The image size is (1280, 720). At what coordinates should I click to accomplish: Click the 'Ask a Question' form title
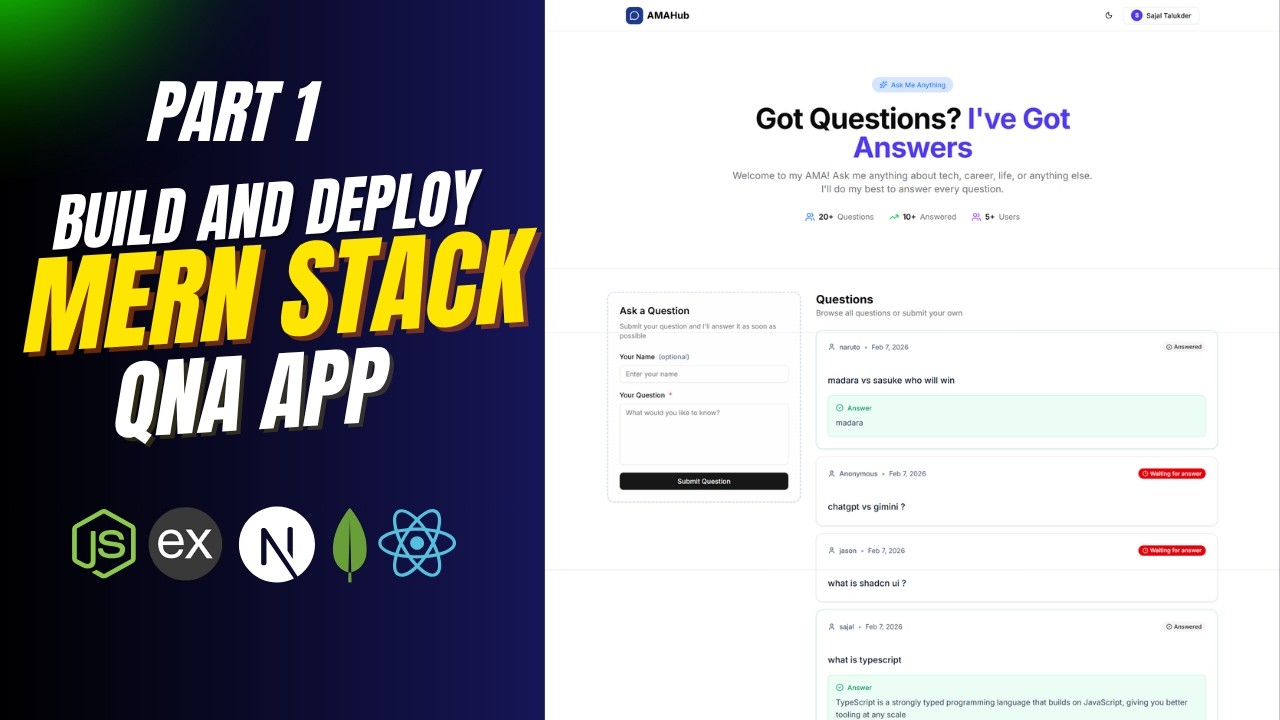pyautogui.click(x=654, y=311)
